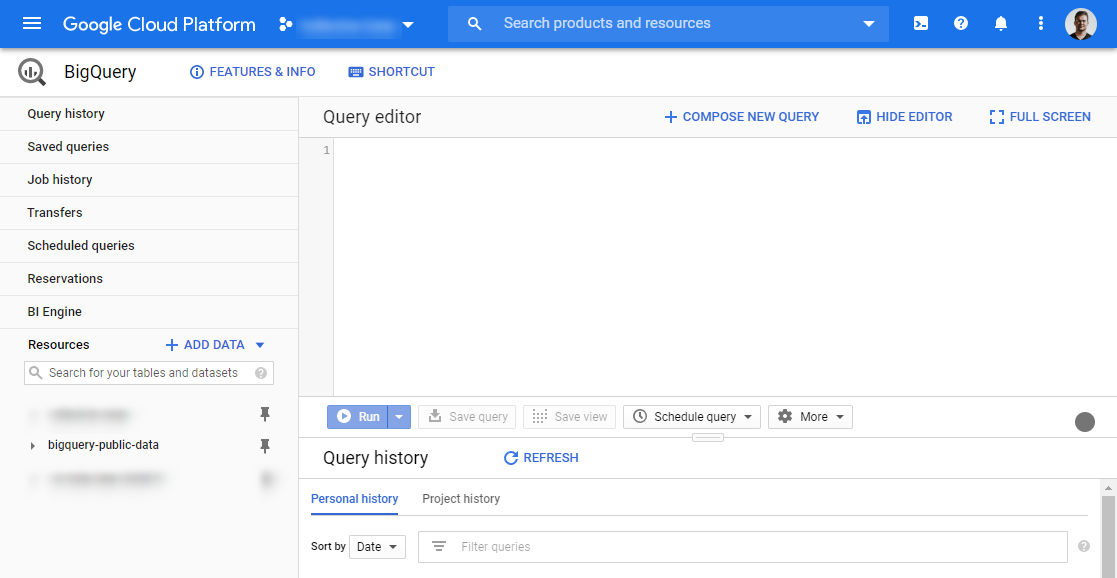Open the Help question mark icon

[x=960, y=24]
